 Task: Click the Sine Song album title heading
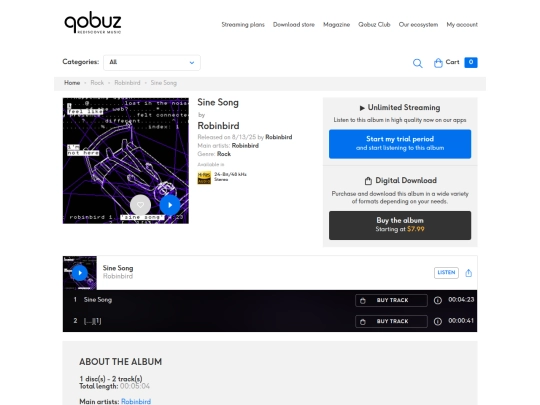tap(218, 102)
